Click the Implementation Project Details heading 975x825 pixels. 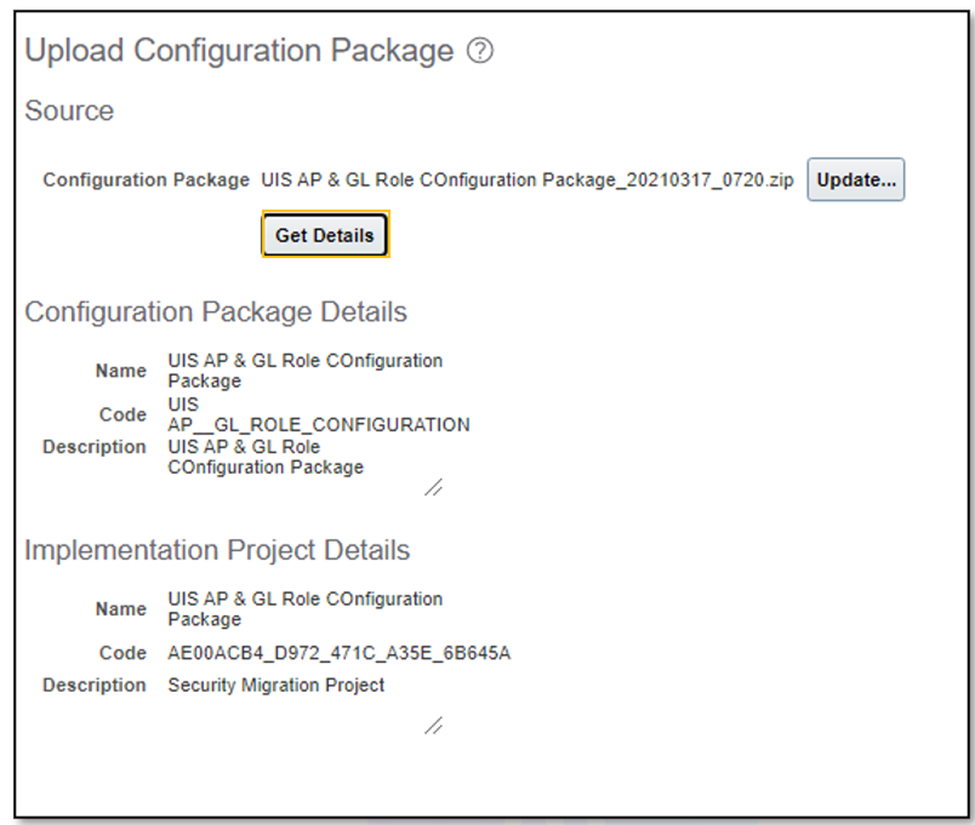coord(217,550)
